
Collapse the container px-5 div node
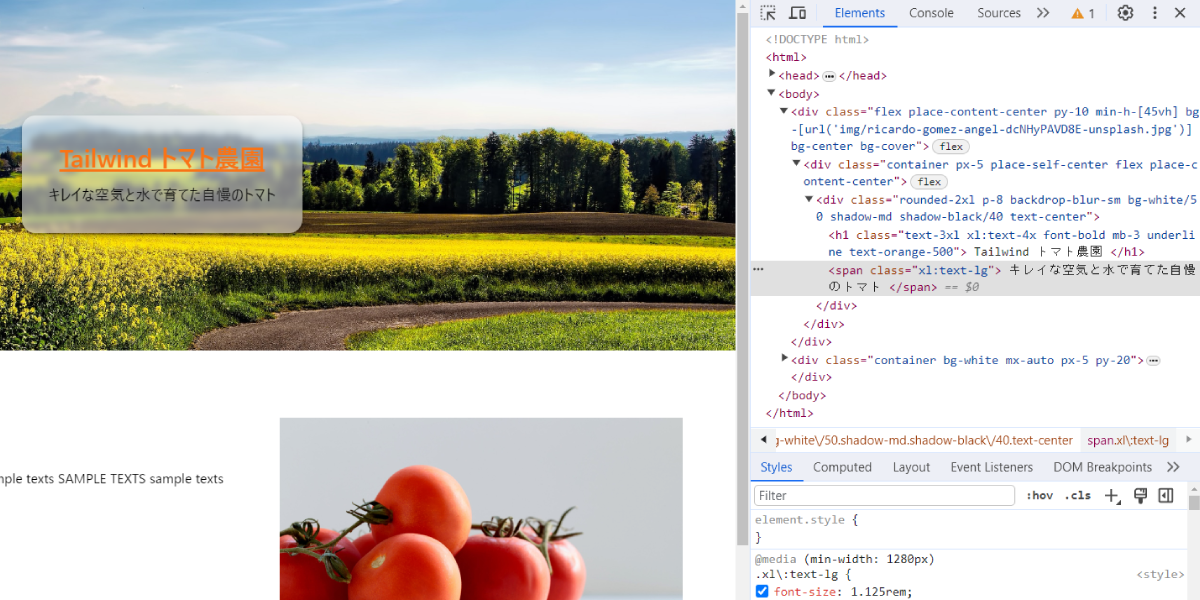(797, 163)
